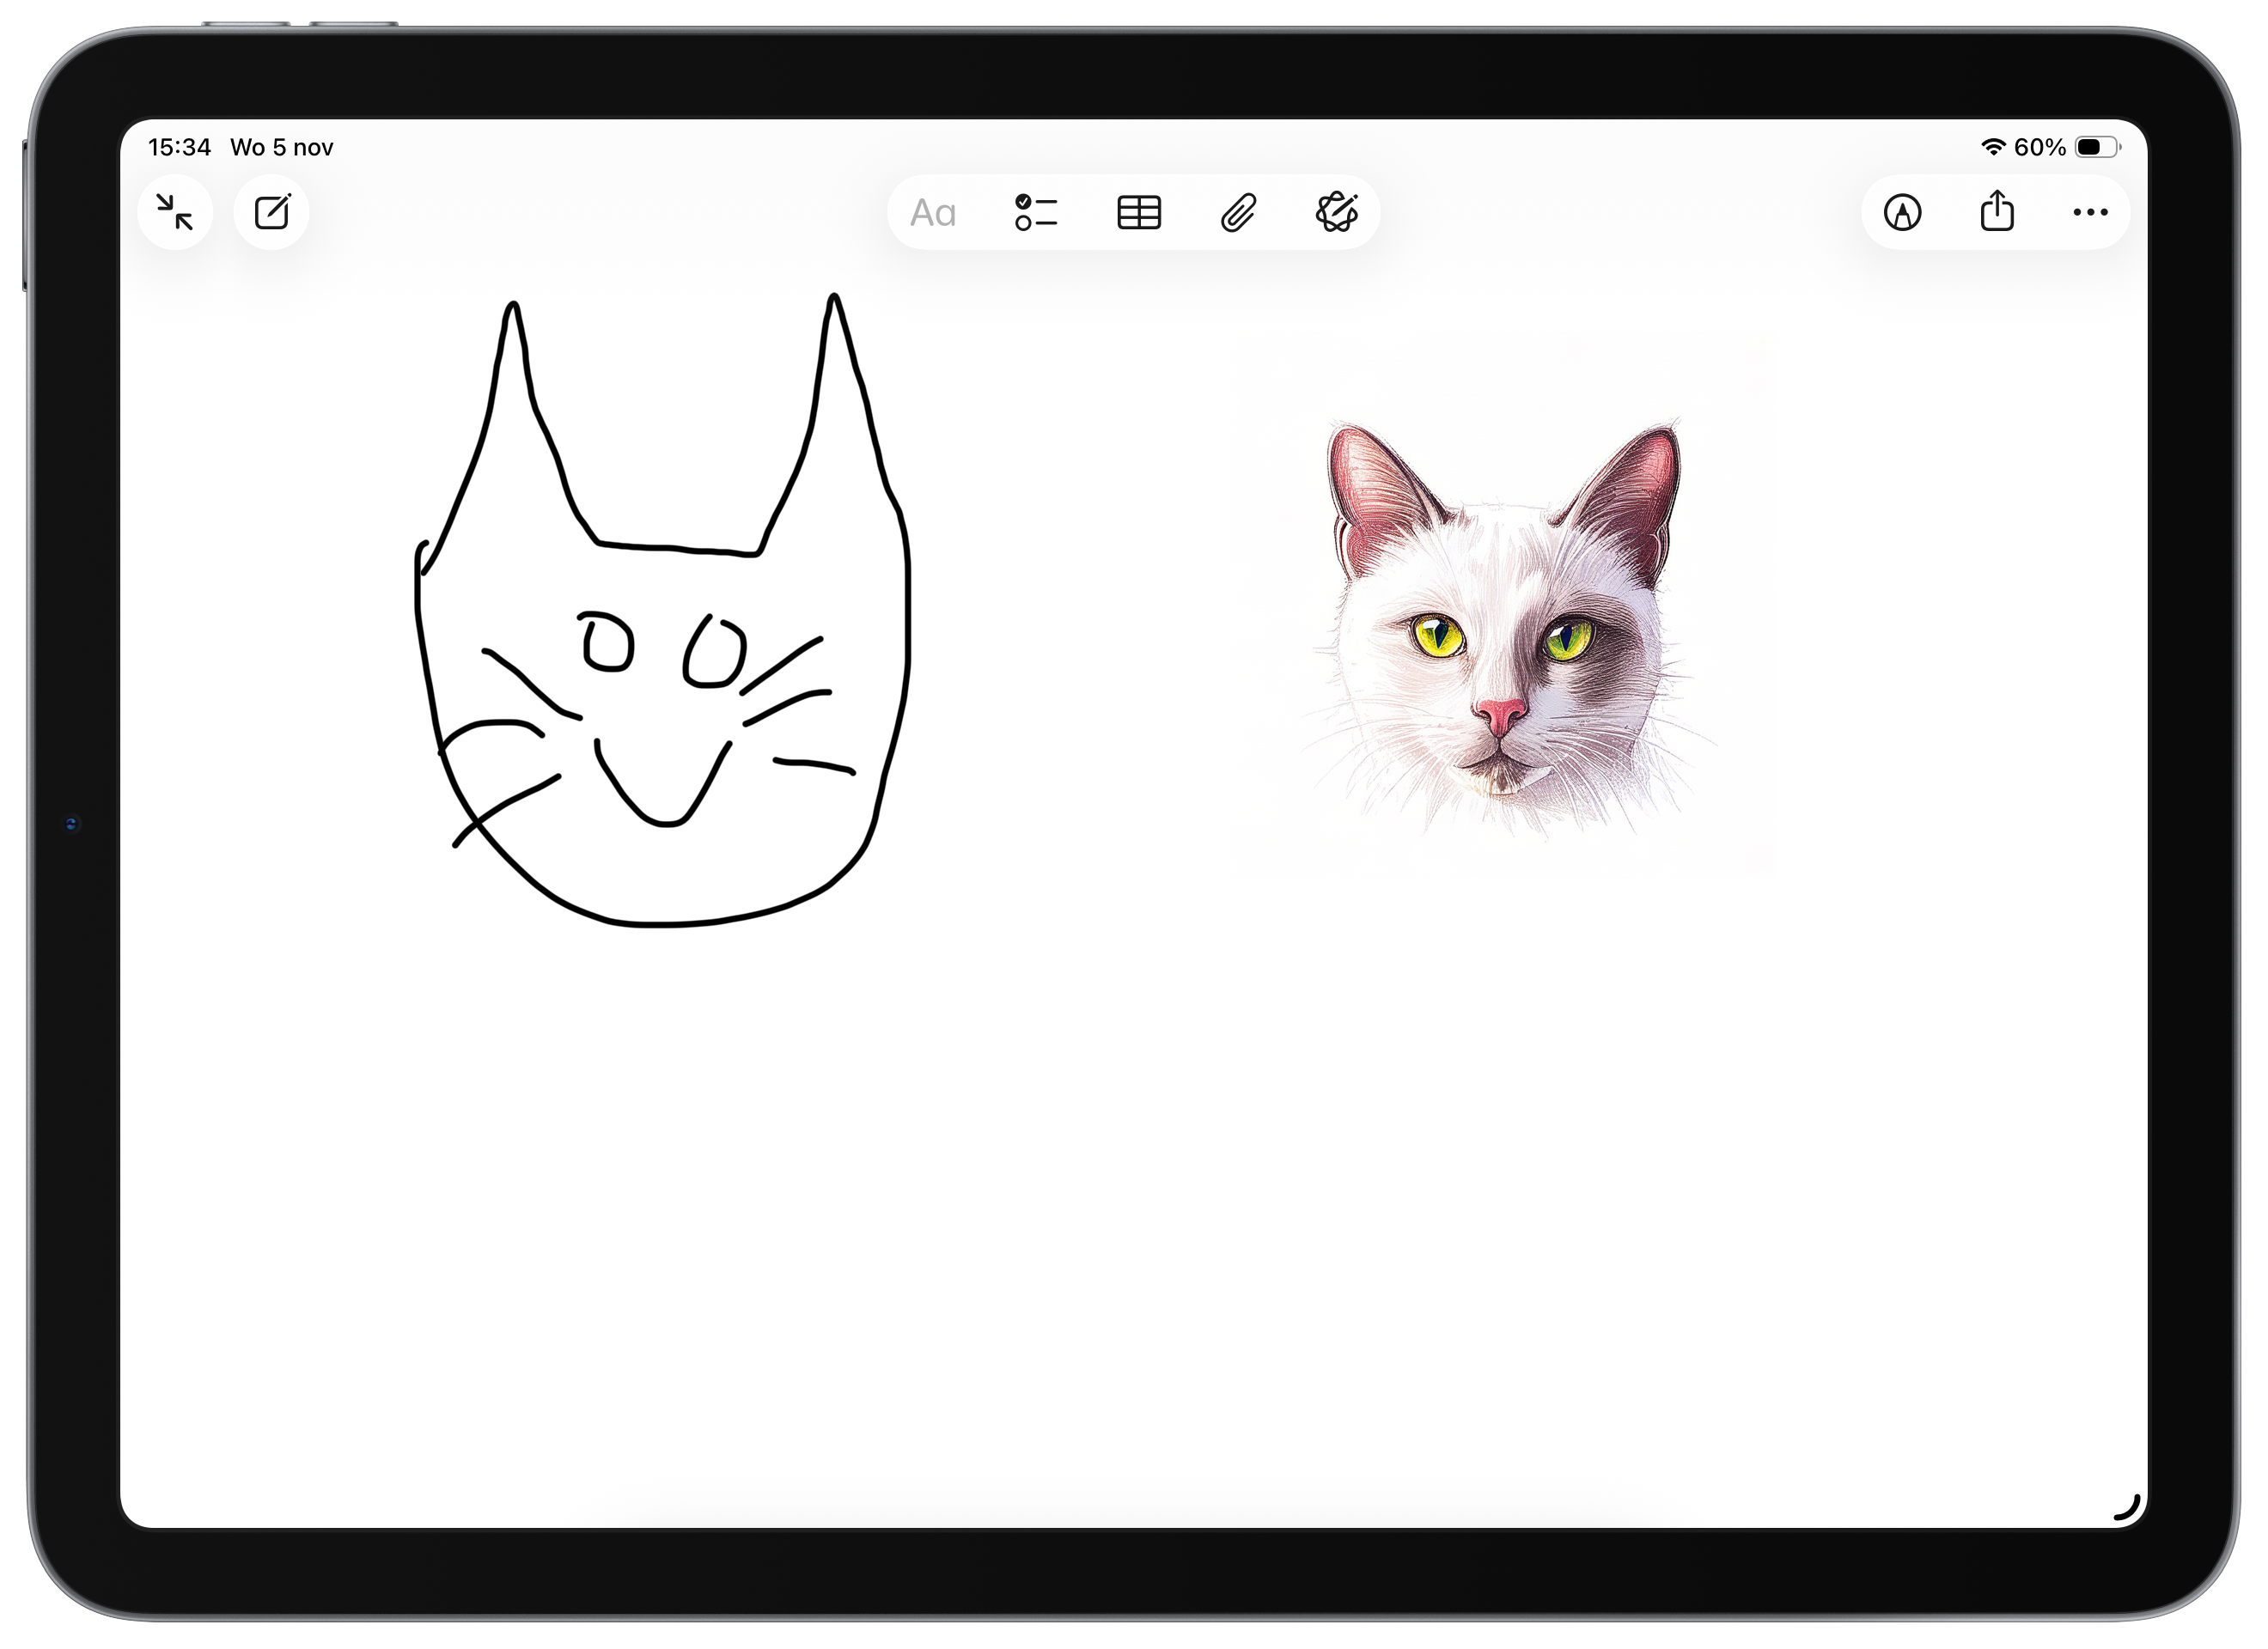Tap the 15:34 clock in status bar
The width and height of the screenshot is (2268, 1649).
pyautogui.click(x=179, y=148)
